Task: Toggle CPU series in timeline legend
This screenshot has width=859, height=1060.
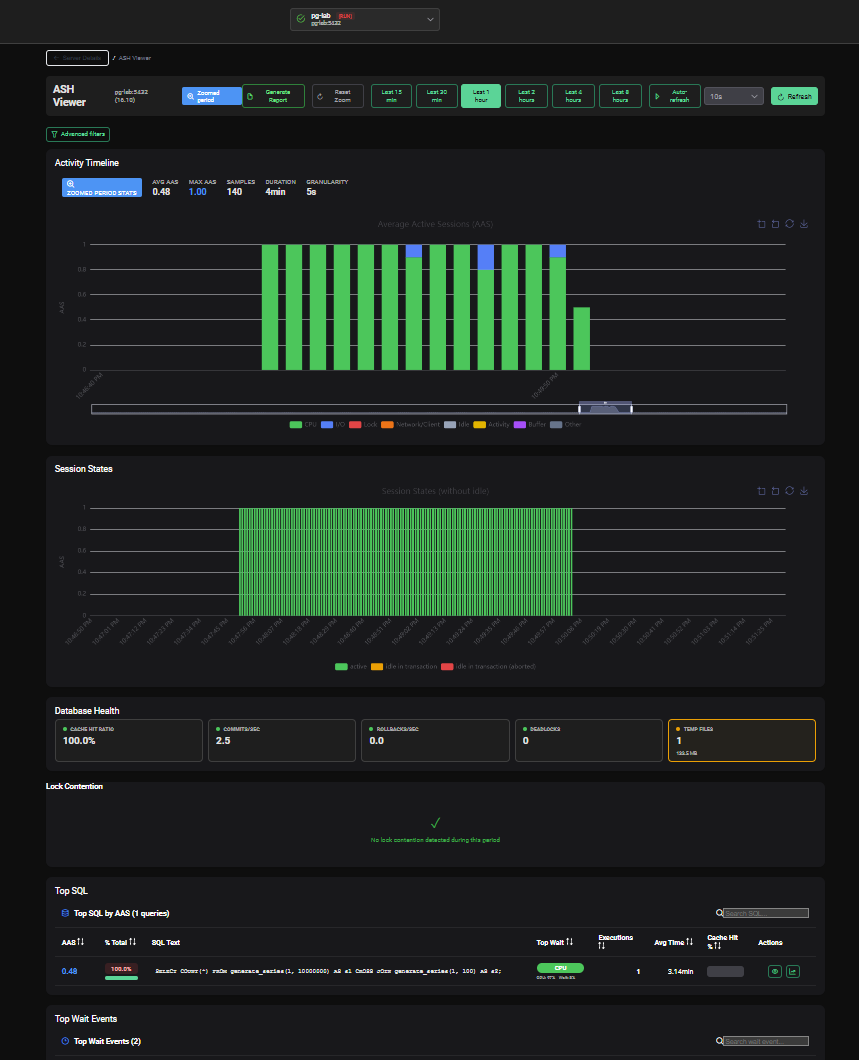Action: pos(303,425)
